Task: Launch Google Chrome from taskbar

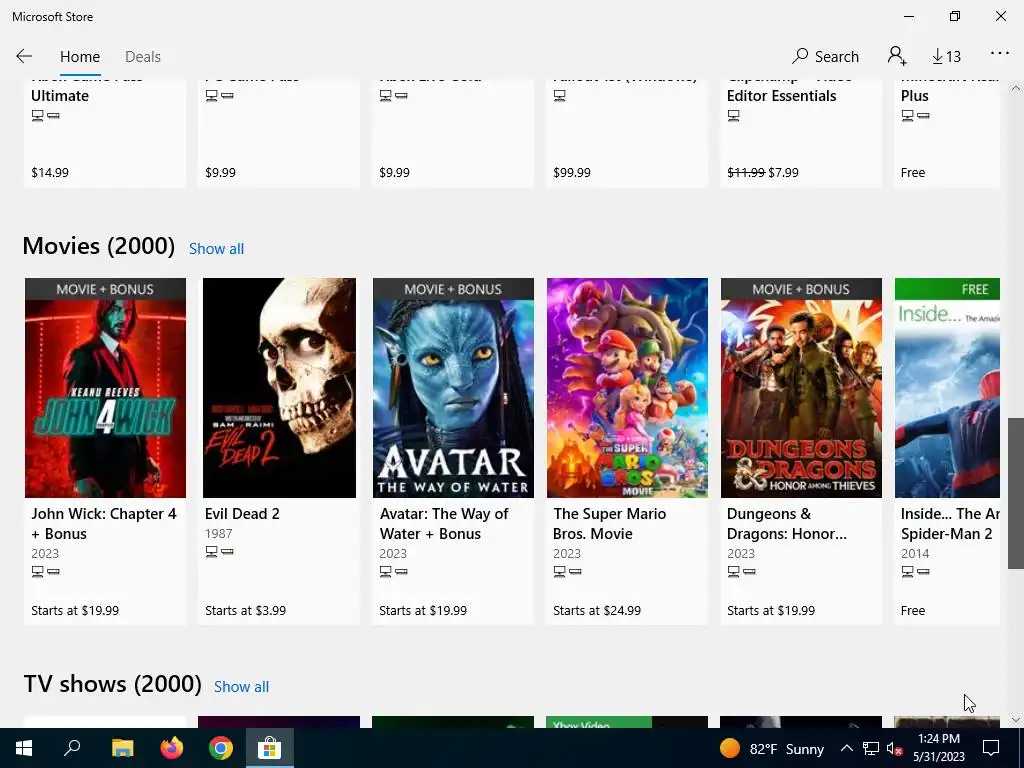Action: tap(221, 748)
